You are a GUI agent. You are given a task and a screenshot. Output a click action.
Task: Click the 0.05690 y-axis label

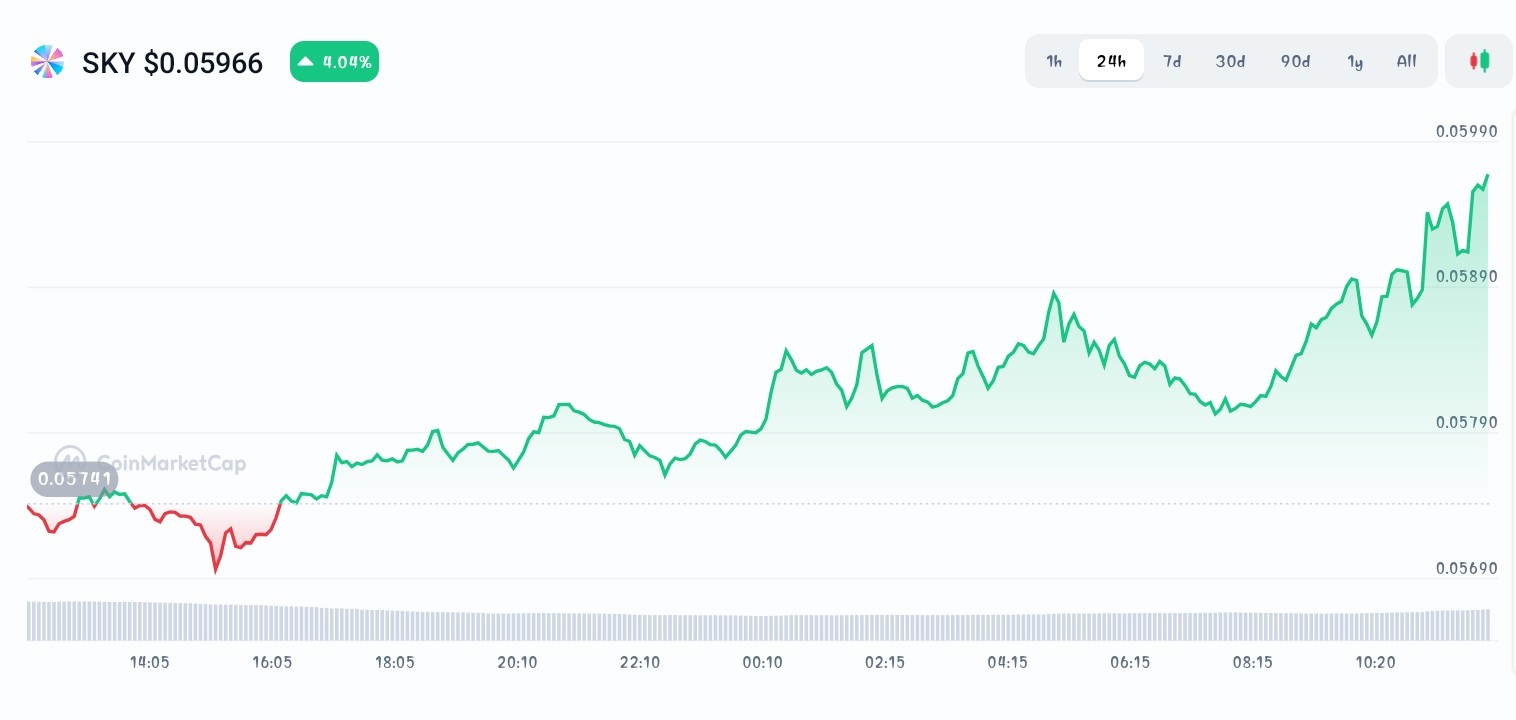click(x=1467, y=568)
